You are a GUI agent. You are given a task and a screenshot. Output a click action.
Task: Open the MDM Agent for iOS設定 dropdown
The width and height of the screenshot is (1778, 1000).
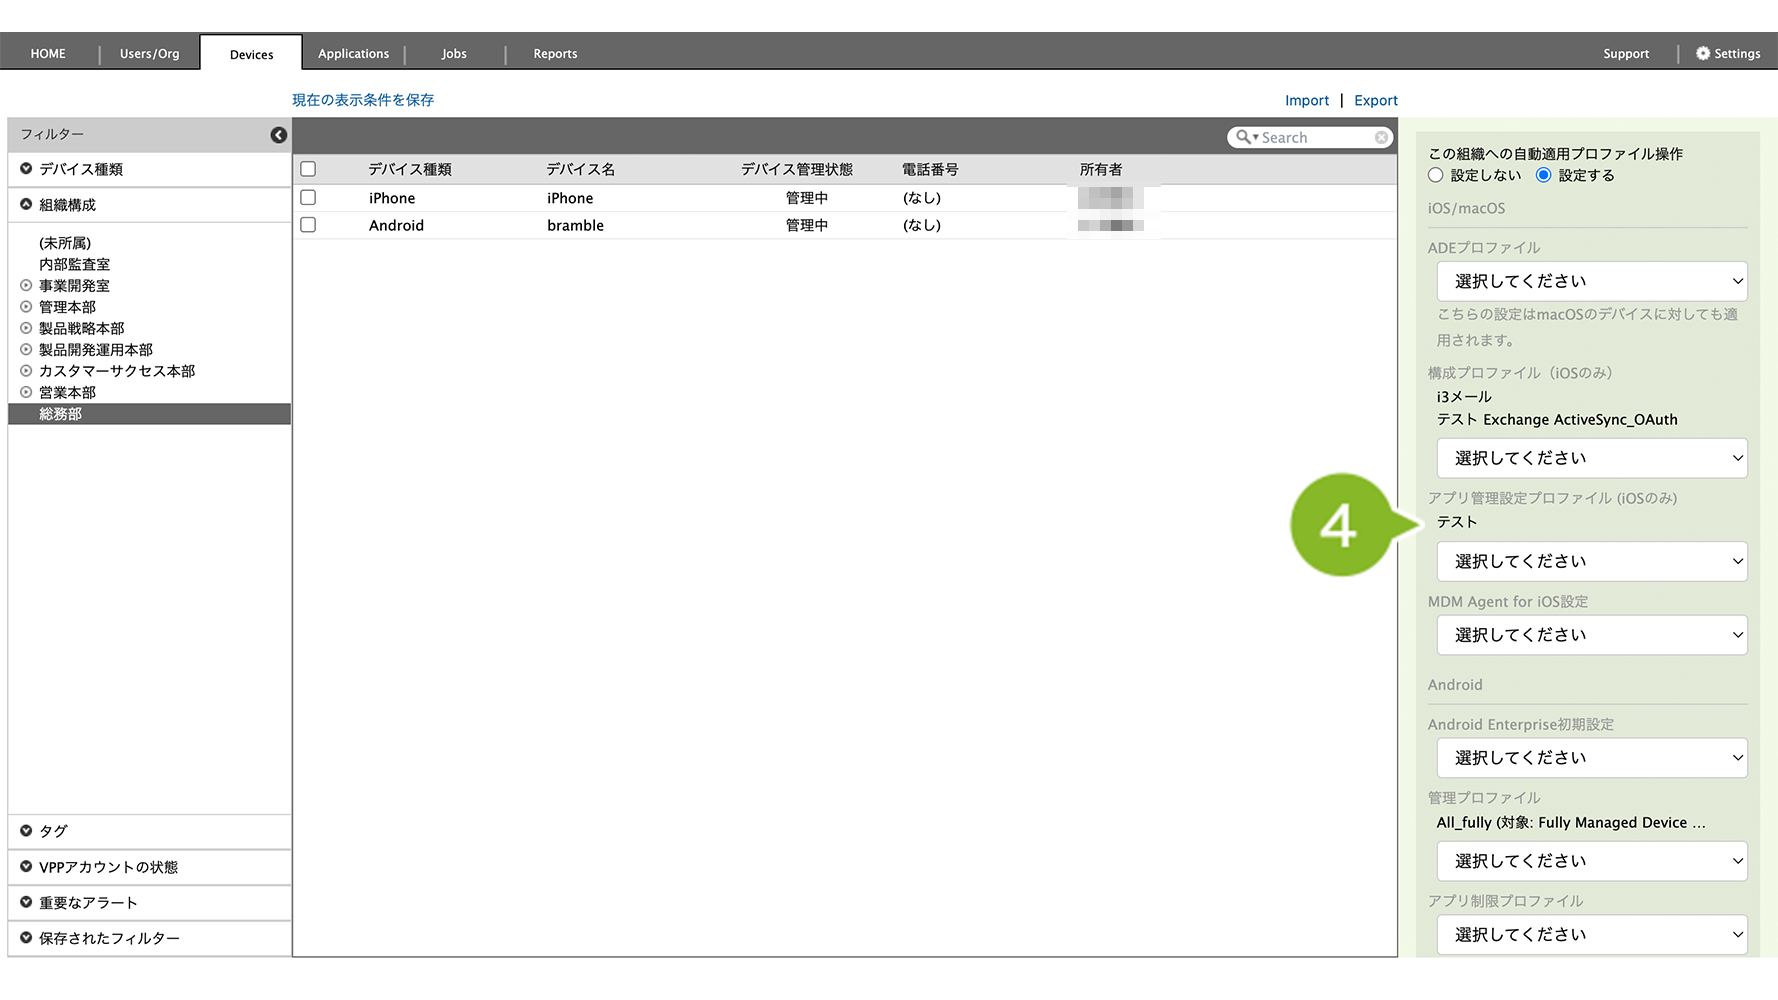point(1591,635)
